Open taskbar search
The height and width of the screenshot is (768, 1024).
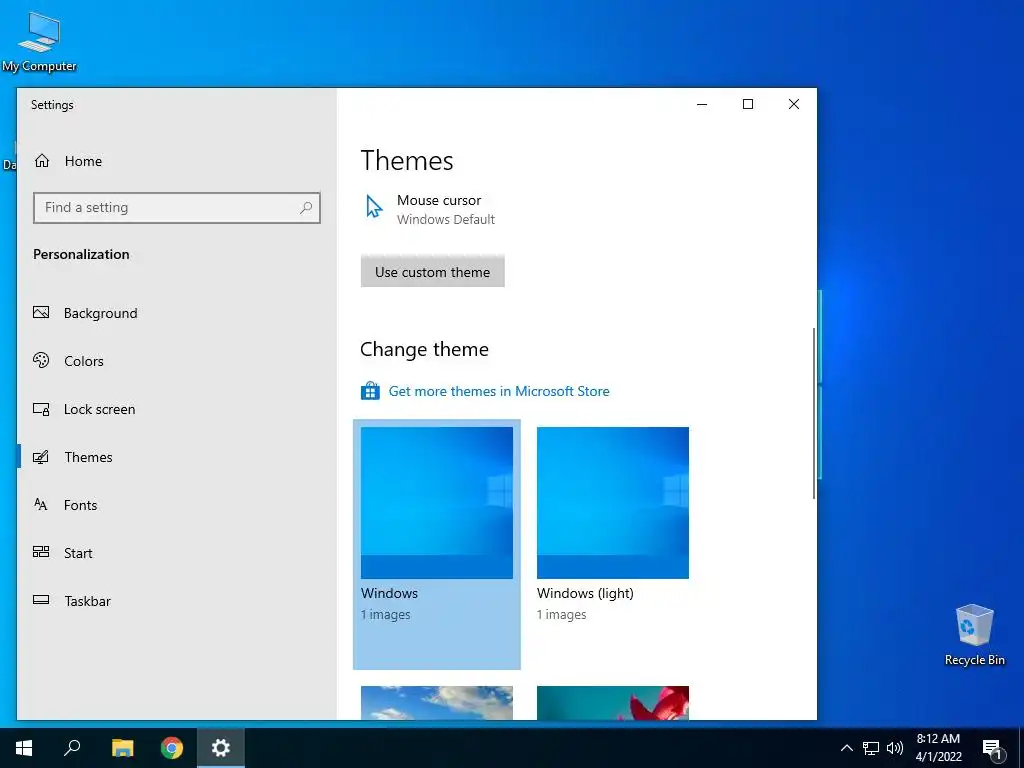(72, 748)
